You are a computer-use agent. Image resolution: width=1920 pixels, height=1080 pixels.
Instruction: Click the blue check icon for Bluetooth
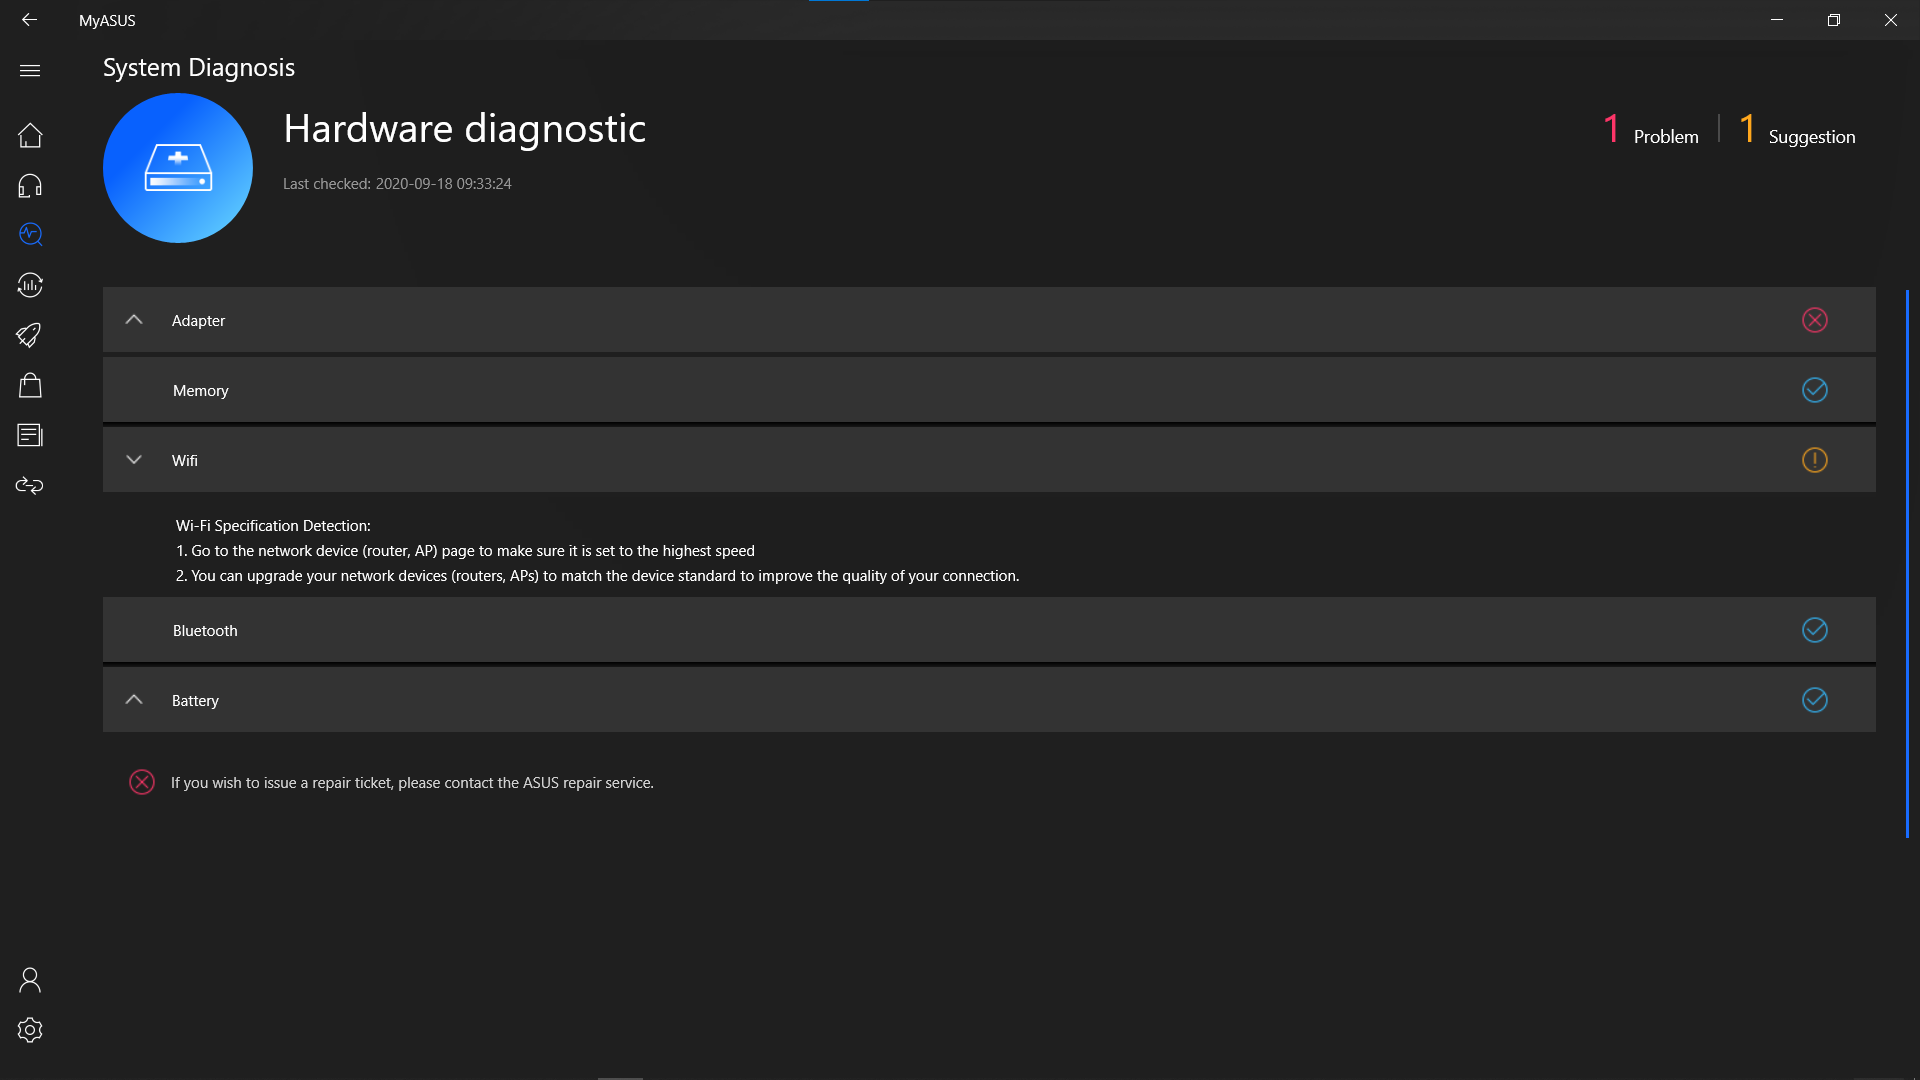point(1815,630)
